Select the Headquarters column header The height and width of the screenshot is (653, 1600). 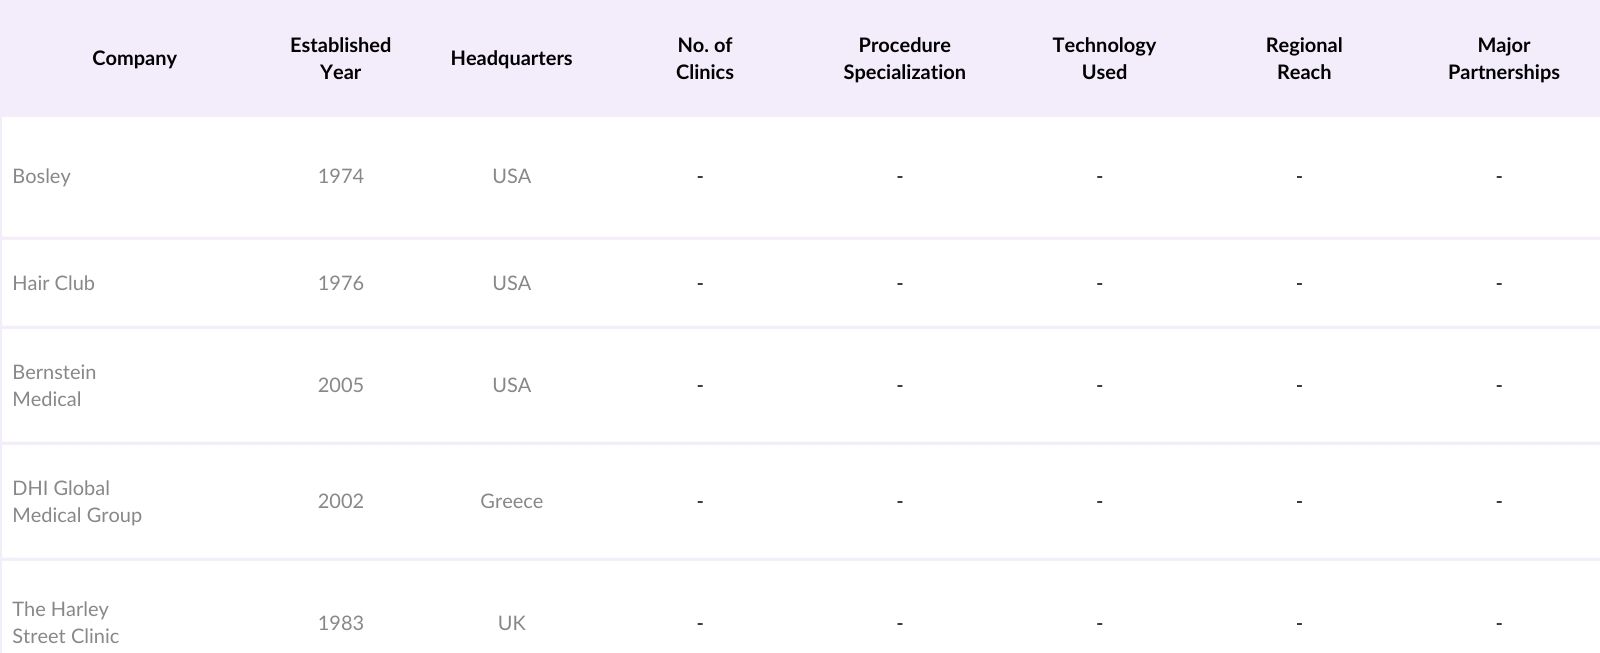pos(511,58)
